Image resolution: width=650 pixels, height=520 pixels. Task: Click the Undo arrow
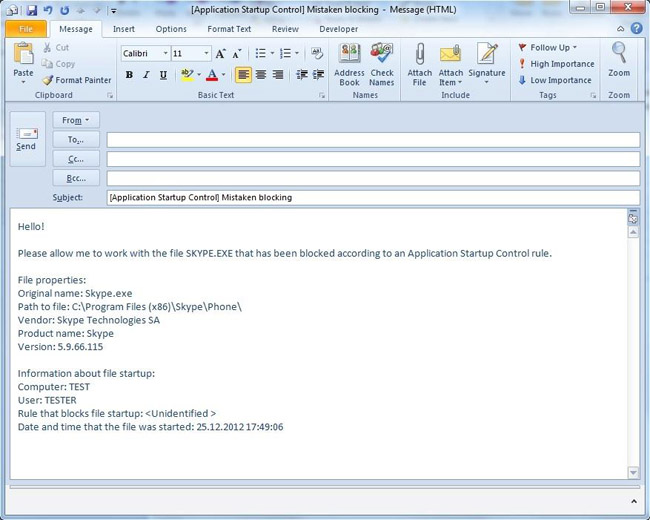tap(48, 10)
